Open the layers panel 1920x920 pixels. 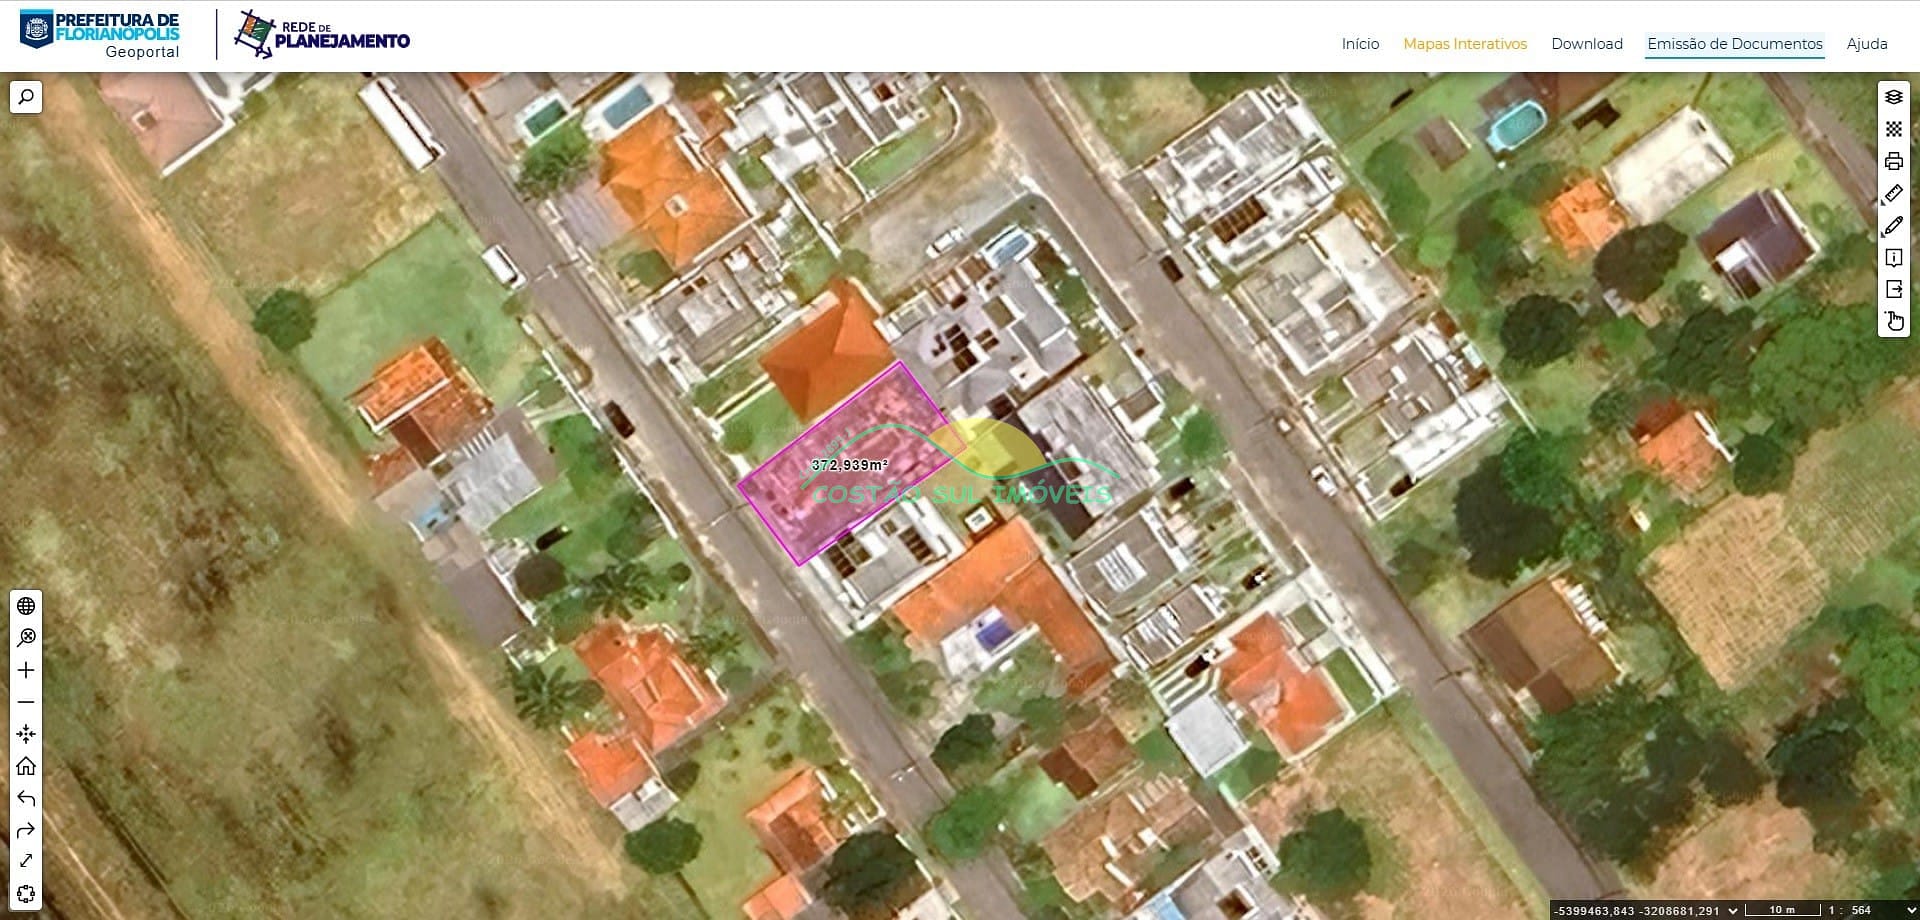(x=1893, y=98)
